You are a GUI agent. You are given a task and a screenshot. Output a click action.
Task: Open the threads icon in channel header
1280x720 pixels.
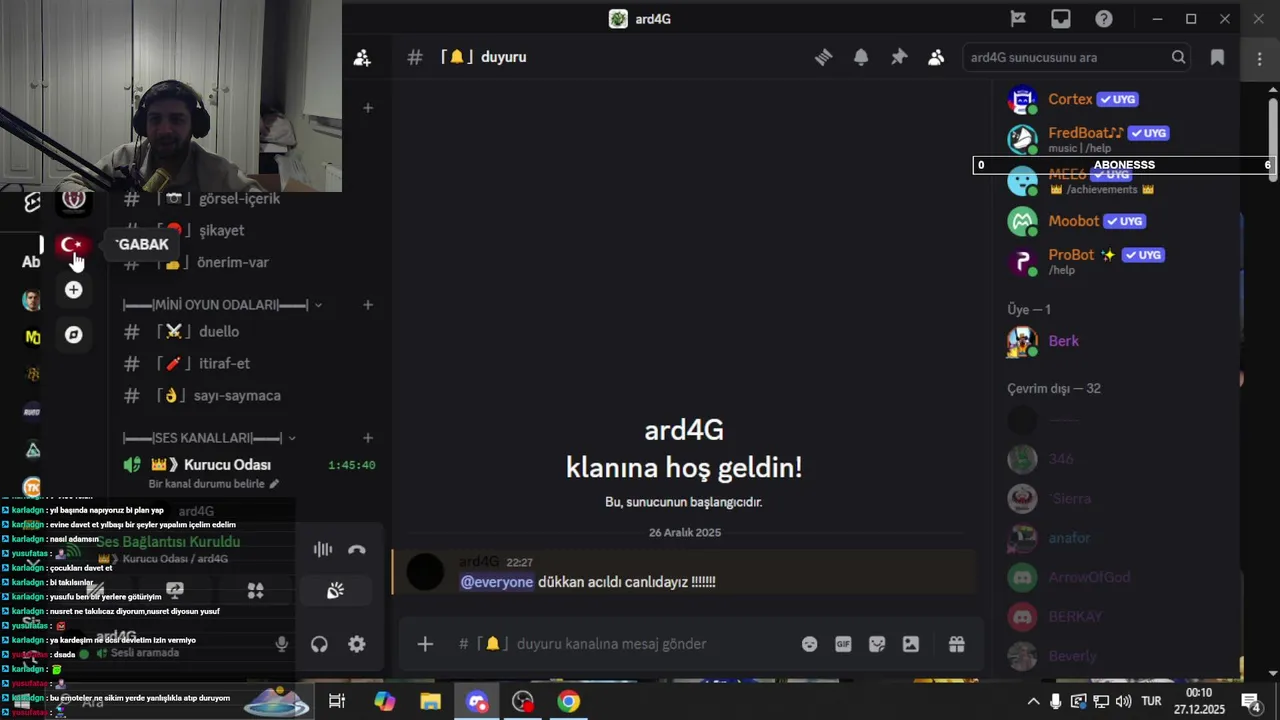(823, 57)
